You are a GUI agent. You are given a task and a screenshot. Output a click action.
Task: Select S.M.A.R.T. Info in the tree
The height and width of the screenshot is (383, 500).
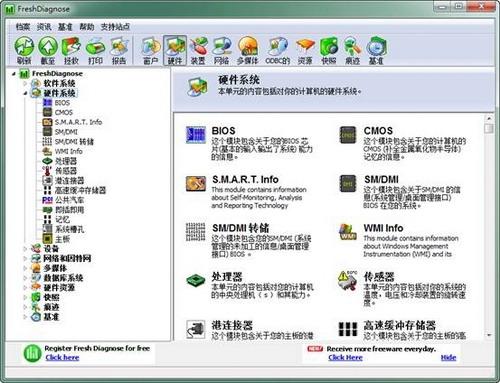(x=78, y=122)
